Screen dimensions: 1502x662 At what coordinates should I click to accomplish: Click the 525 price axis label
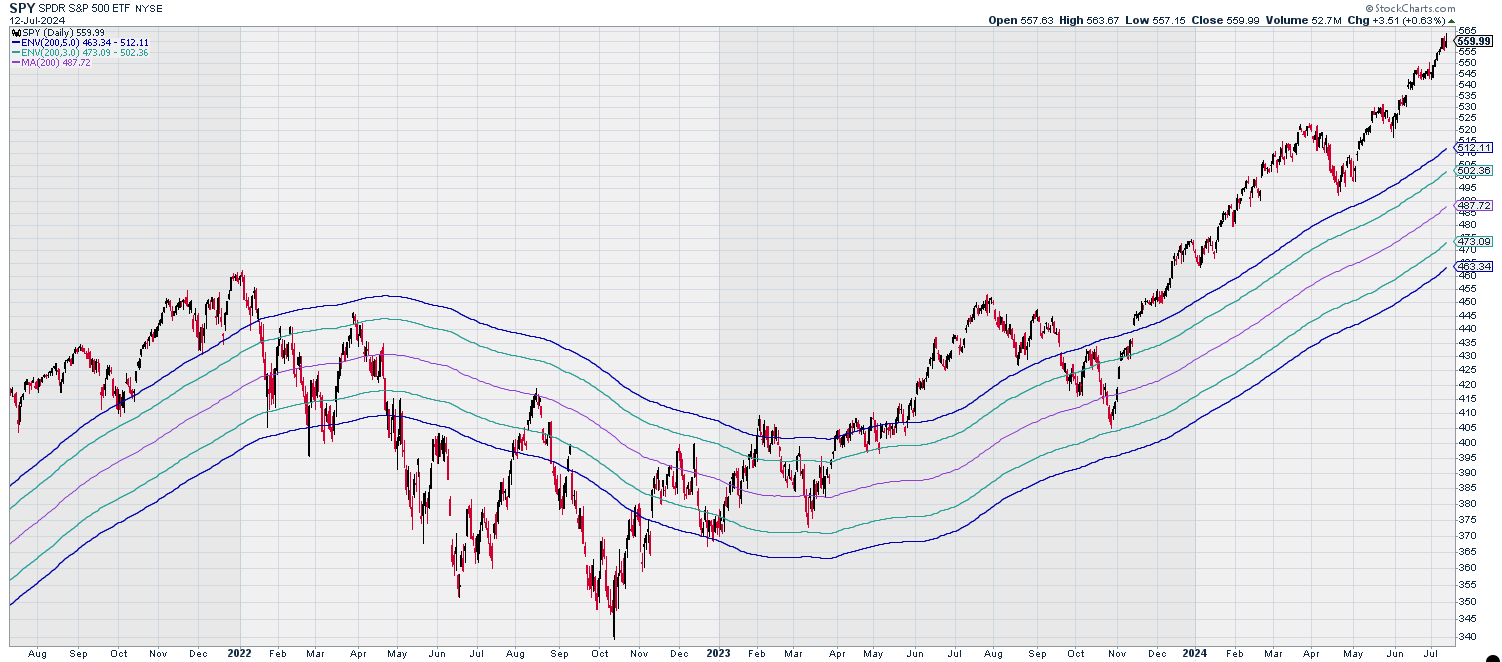coord(1467,118)
